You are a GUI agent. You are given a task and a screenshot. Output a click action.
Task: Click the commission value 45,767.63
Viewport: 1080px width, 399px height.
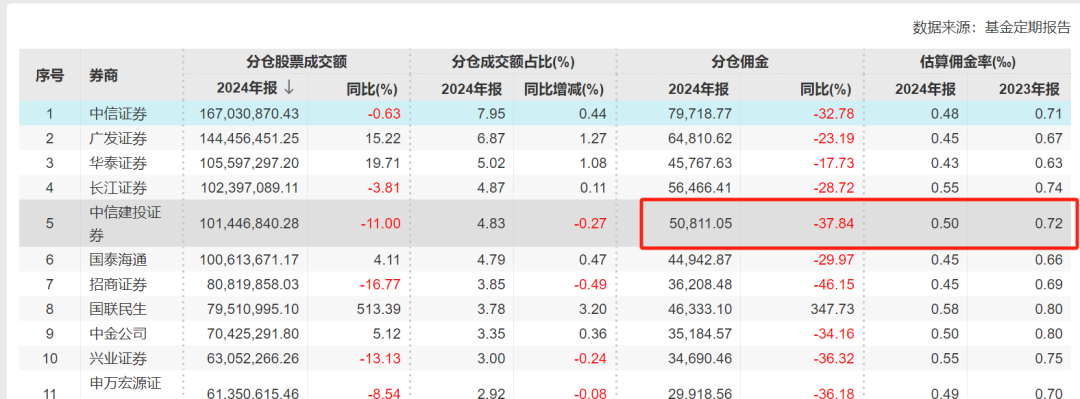pos(700,163)
